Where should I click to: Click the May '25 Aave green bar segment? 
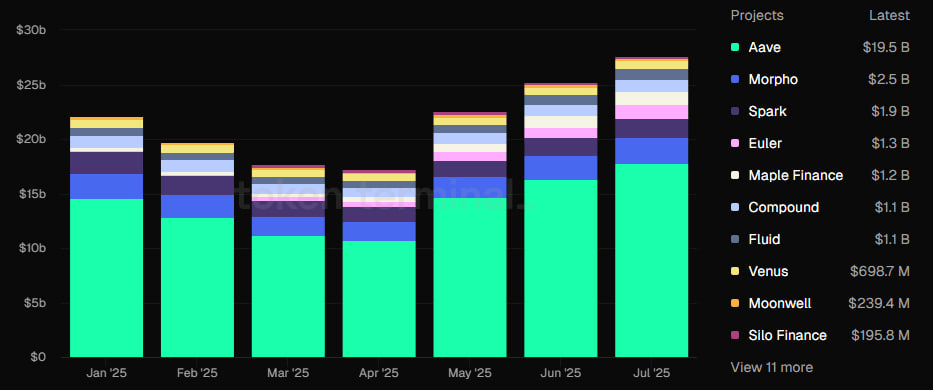point(469,277)
